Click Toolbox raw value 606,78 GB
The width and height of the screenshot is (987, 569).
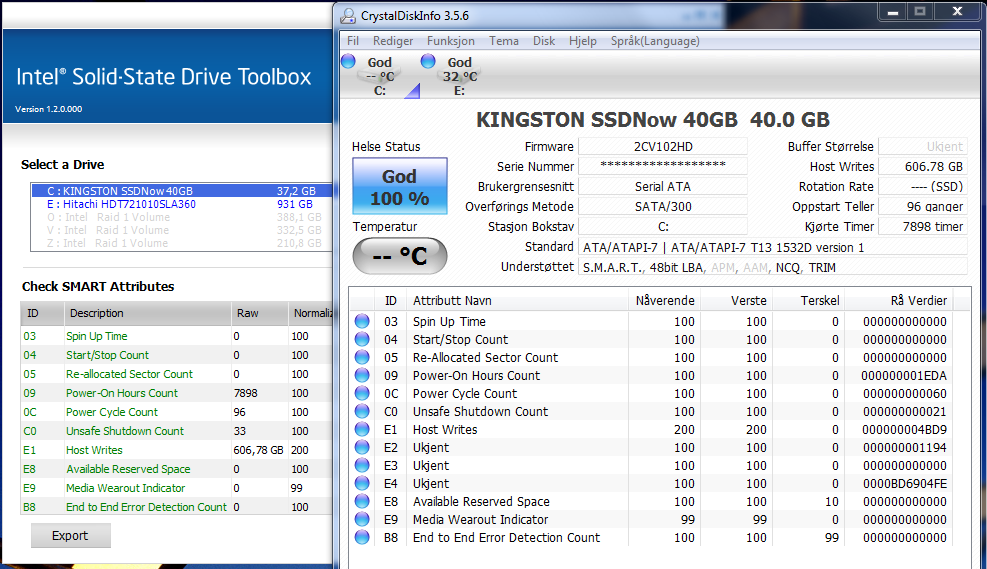(258, 450)
